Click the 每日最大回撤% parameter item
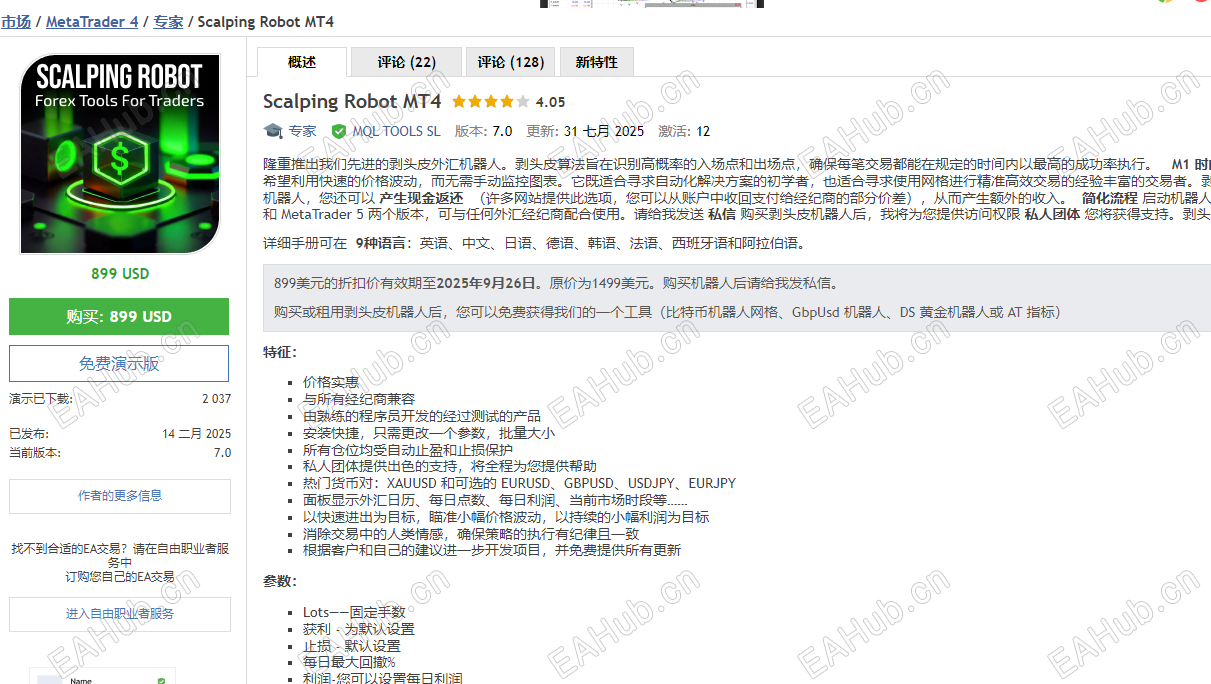 [349, 662]
